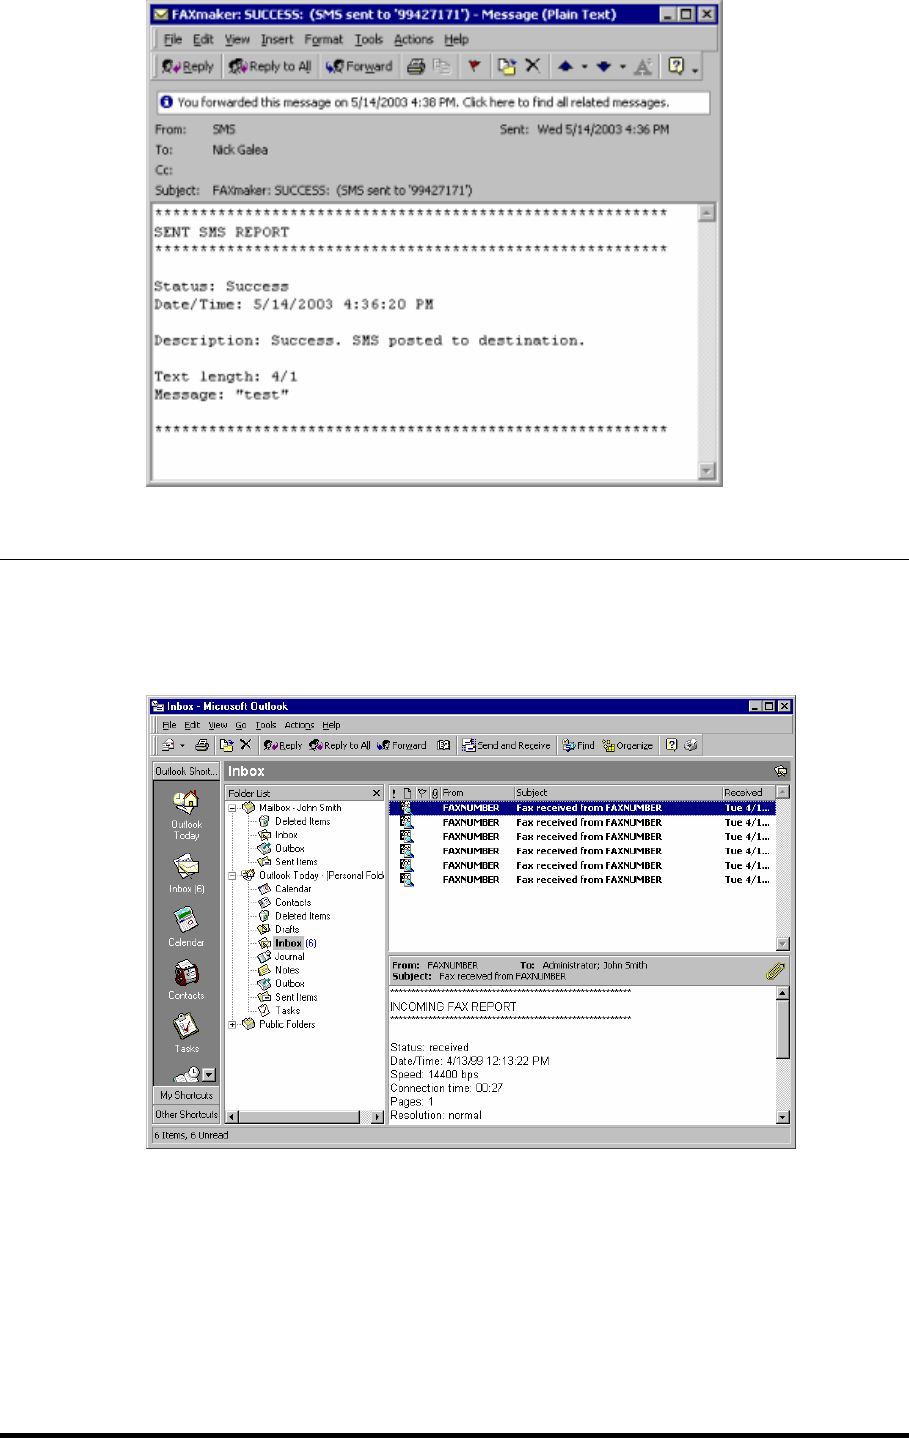
Task: Select the Notes folder in the Folder List
Action: (x=279, y=970)
